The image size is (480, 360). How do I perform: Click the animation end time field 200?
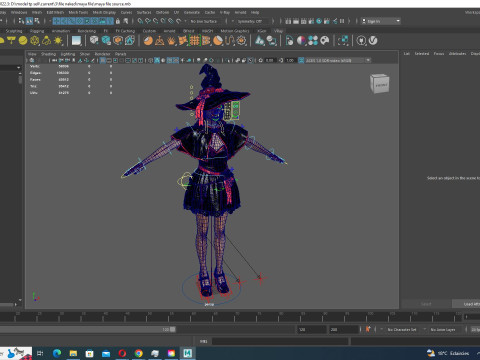tap(344, 329)
